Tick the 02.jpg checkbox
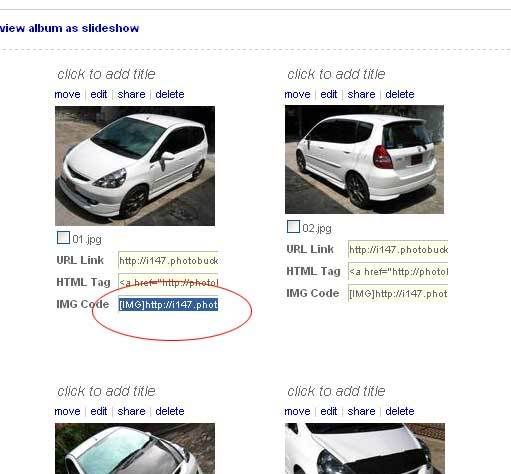The width and height of the screenshot is (511, 474). [x=293, y=227]
